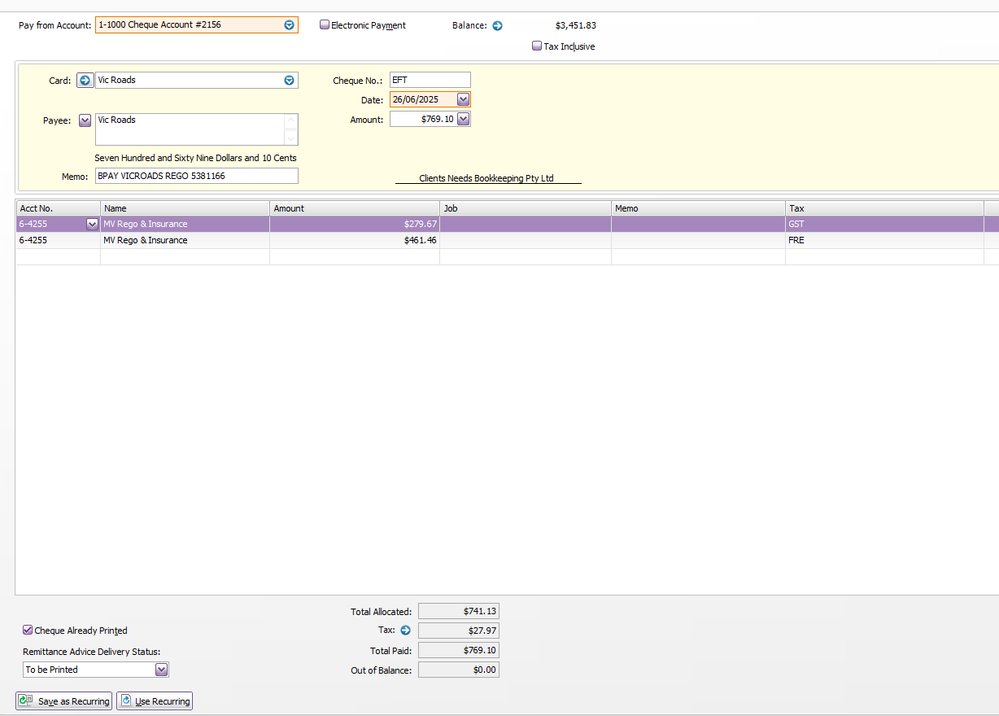This screenshot has height=716, width=999.
Task: Click into the Memo text field
Action: coord(196,176)
